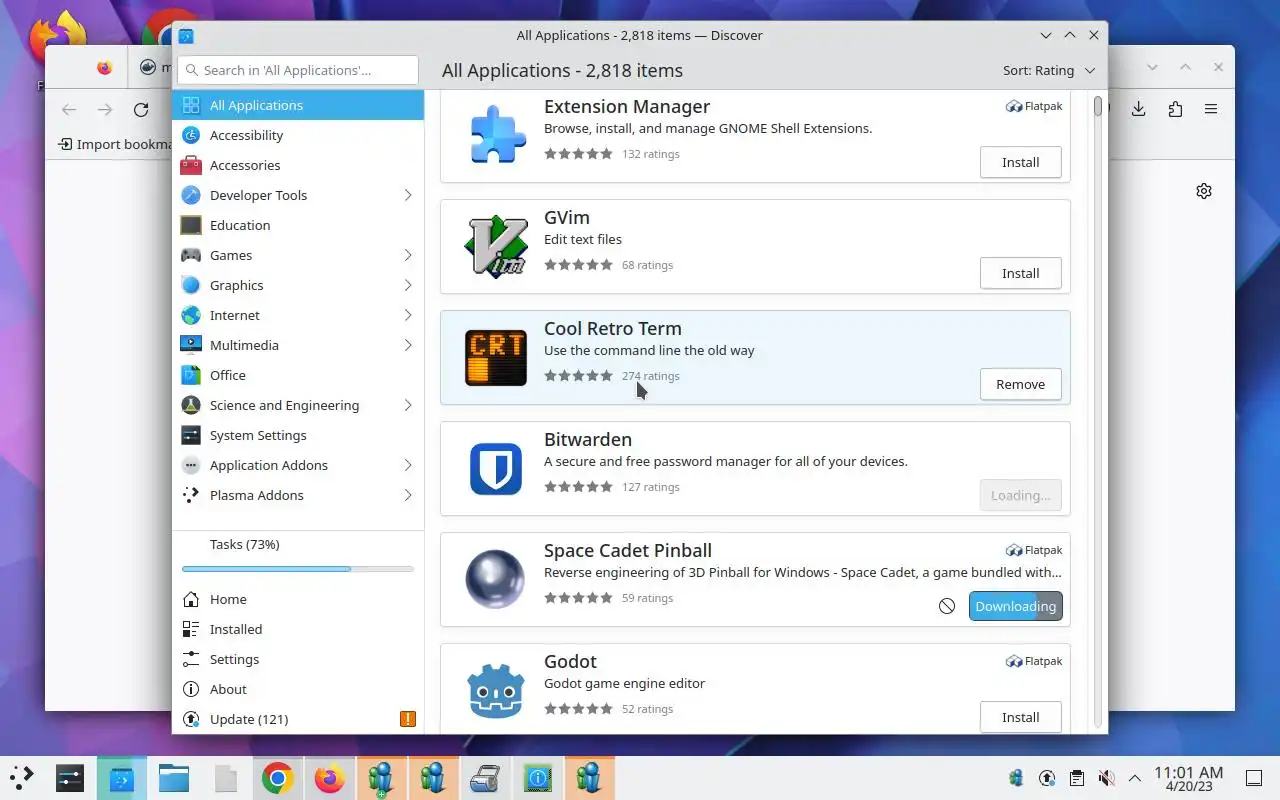Select All Applications category
Viewport: 1280px width, 800px height.
(298, 105)
